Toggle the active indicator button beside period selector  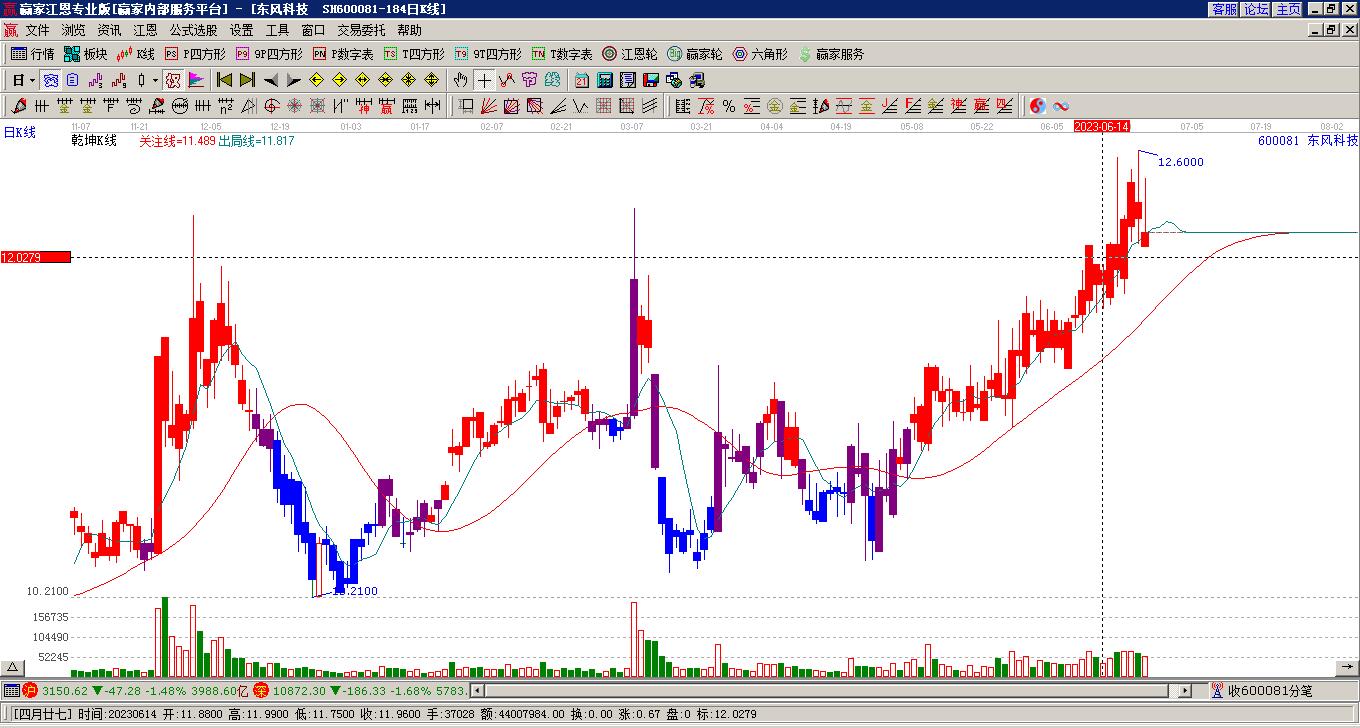(x=50, y=80)
